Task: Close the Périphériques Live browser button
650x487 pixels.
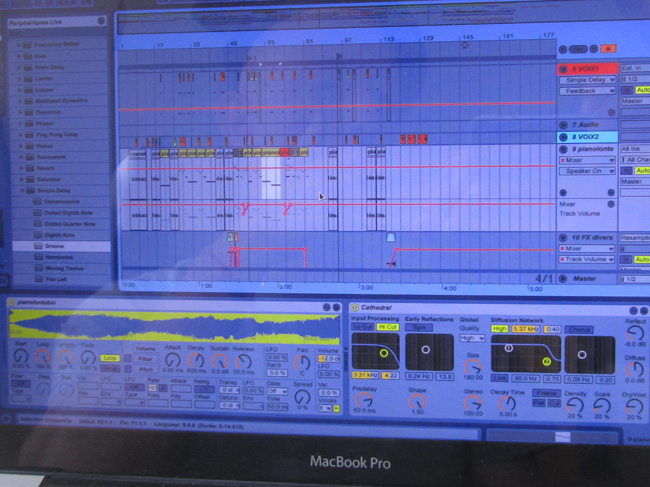Action: 101,21
